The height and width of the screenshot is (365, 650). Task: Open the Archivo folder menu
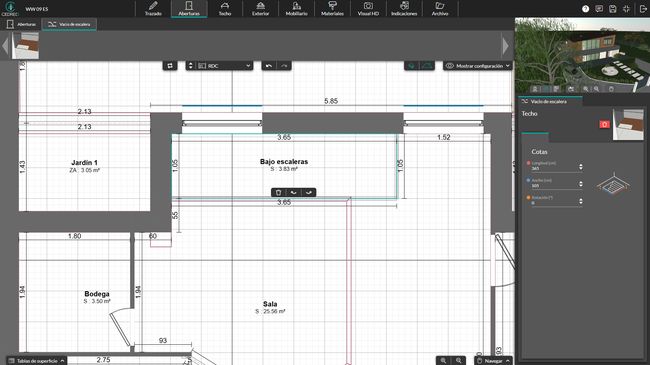pos(440,9)
